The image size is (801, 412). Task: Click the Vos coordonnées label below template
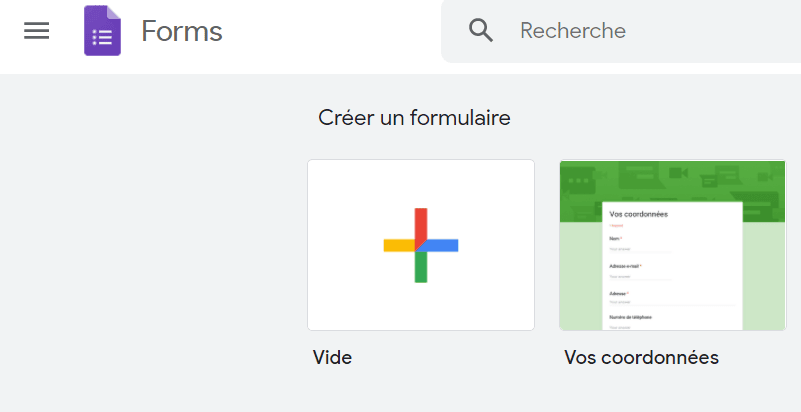coord(642,358)
